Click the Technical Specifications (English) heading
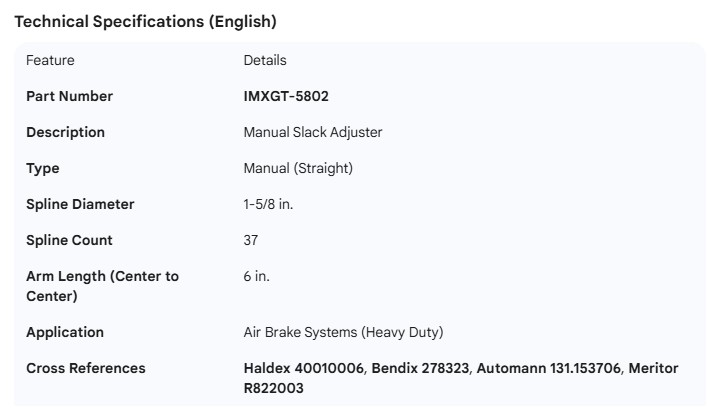Screen dimensions: 708x409 145,21
